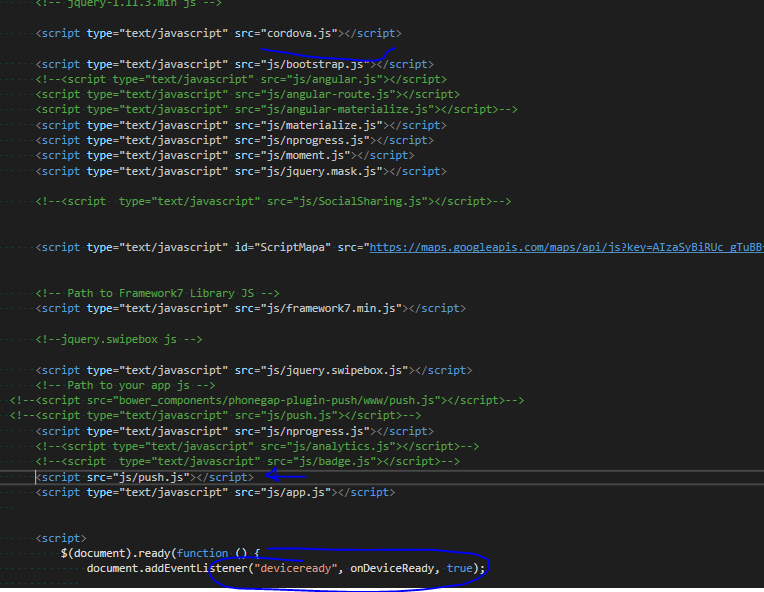The image size is (764, 592).
Task: Click the "js/jquery.mask.js" script line
Action: [x=241, y=172]
